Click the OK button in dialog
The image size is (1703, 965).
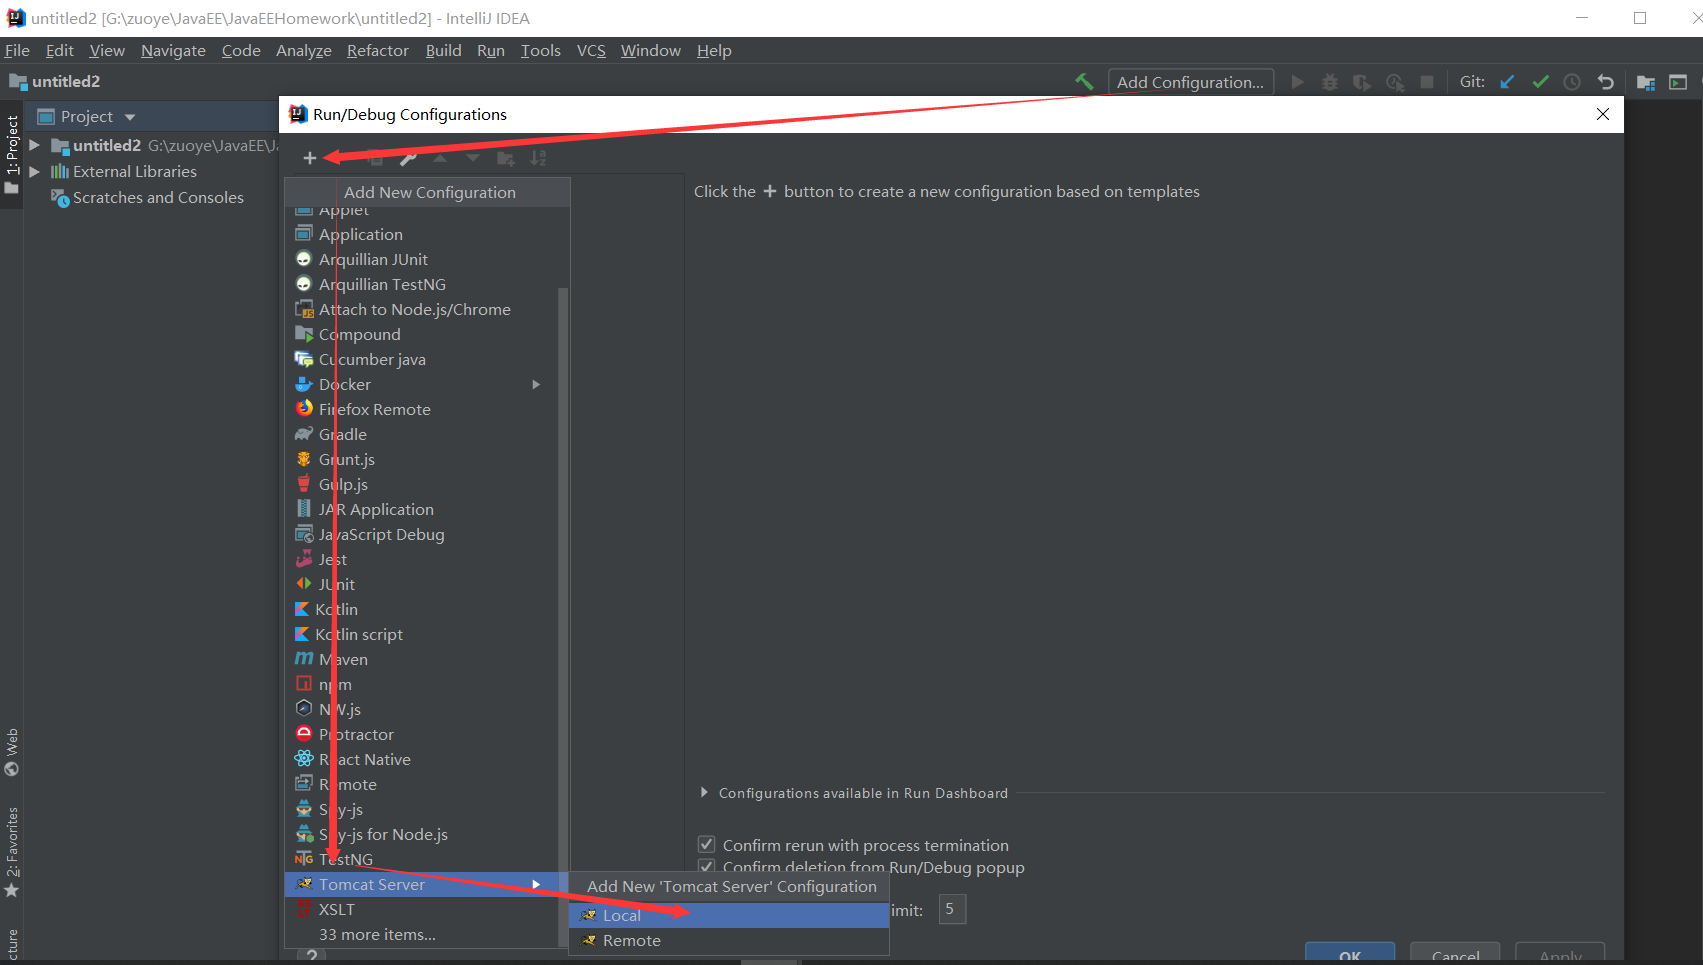1350,954
